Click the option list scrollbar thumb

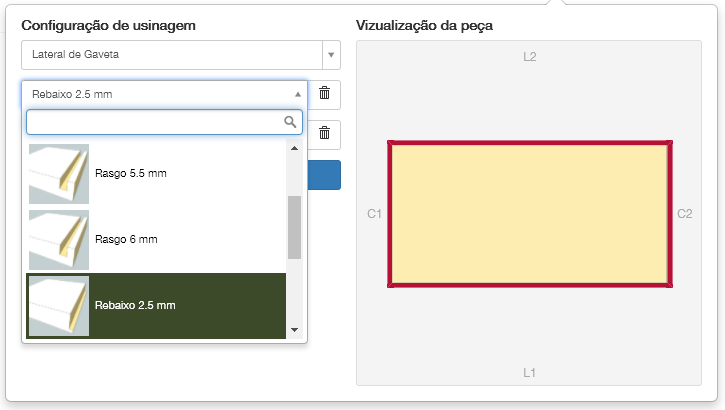(294, 227)
